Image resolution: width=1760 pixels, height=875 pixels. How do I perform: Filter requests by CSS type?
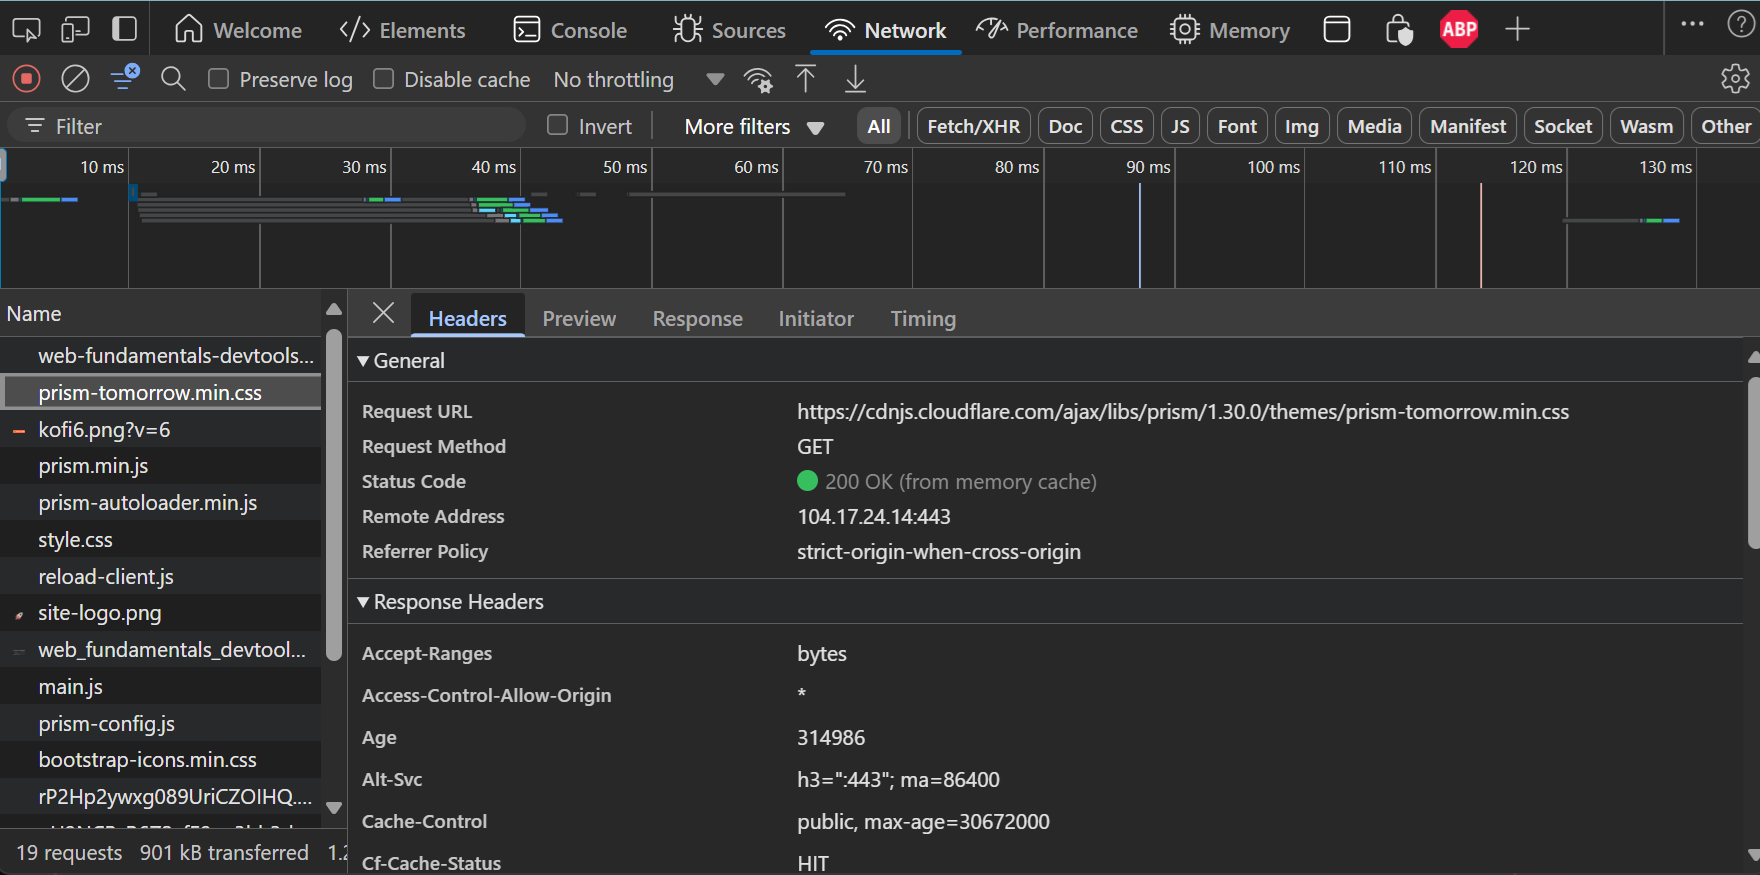pyautogui.click(x=1127, y=126)
